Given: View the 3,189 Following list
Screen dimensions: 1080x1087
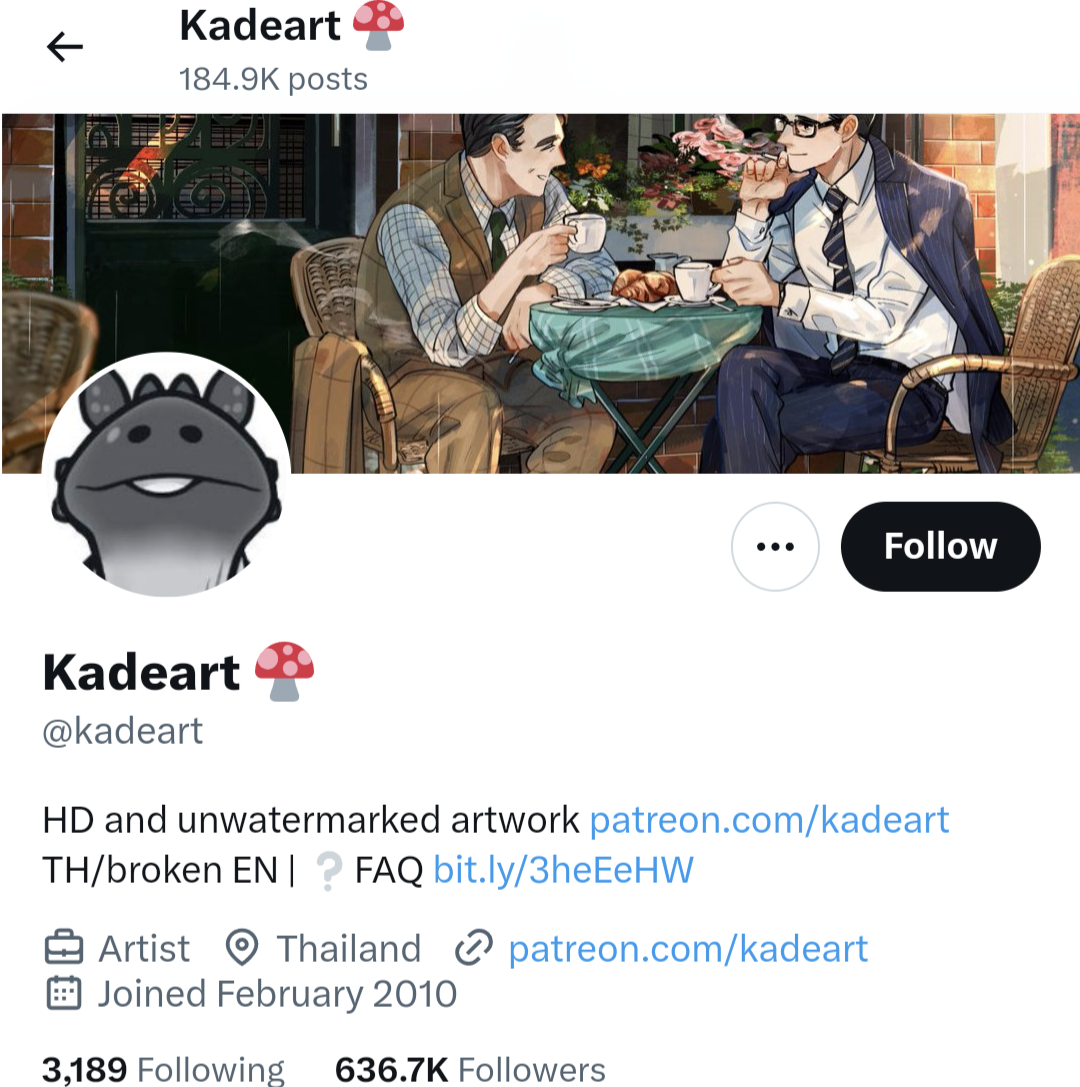Looking at the screenshot, I should (164, 1069).
